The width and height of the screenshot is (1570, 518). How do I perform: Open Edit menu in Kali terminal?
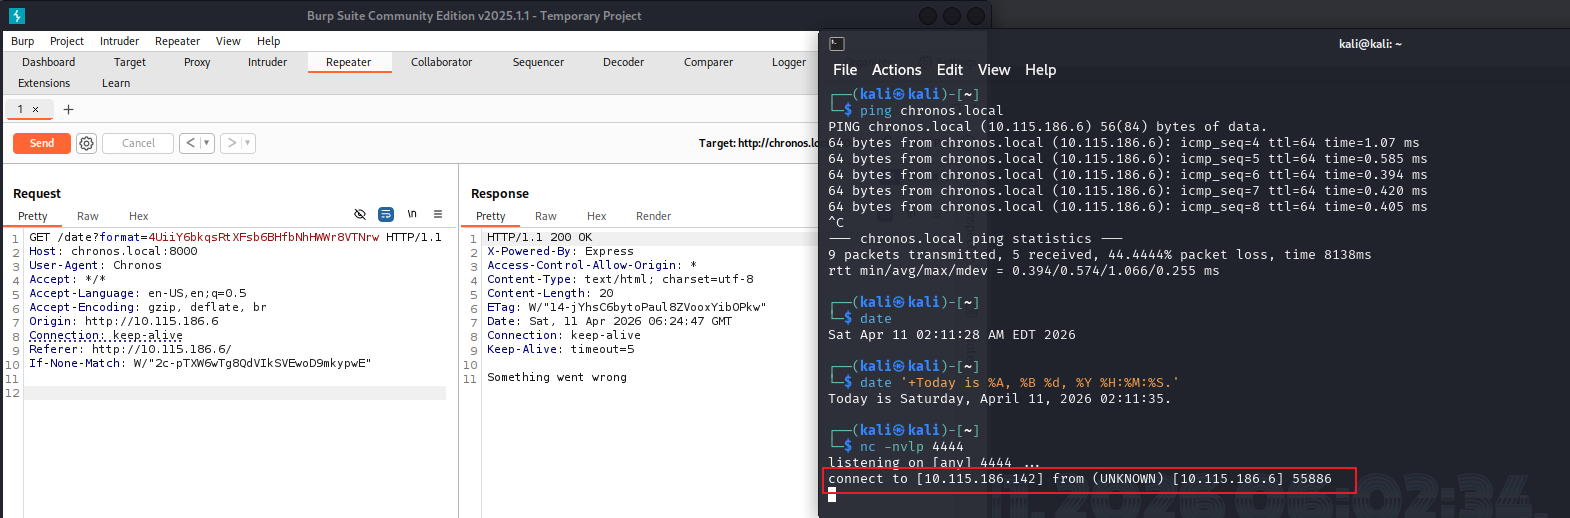click(949, 70)
